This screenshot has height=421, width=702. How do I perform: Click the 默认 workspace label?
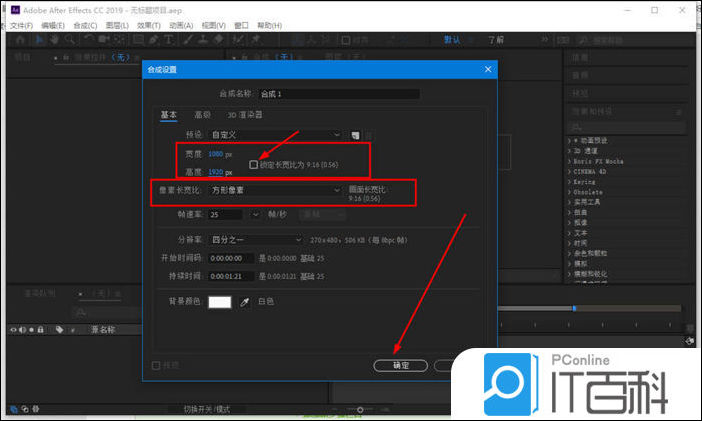click(x=452, y=40)
